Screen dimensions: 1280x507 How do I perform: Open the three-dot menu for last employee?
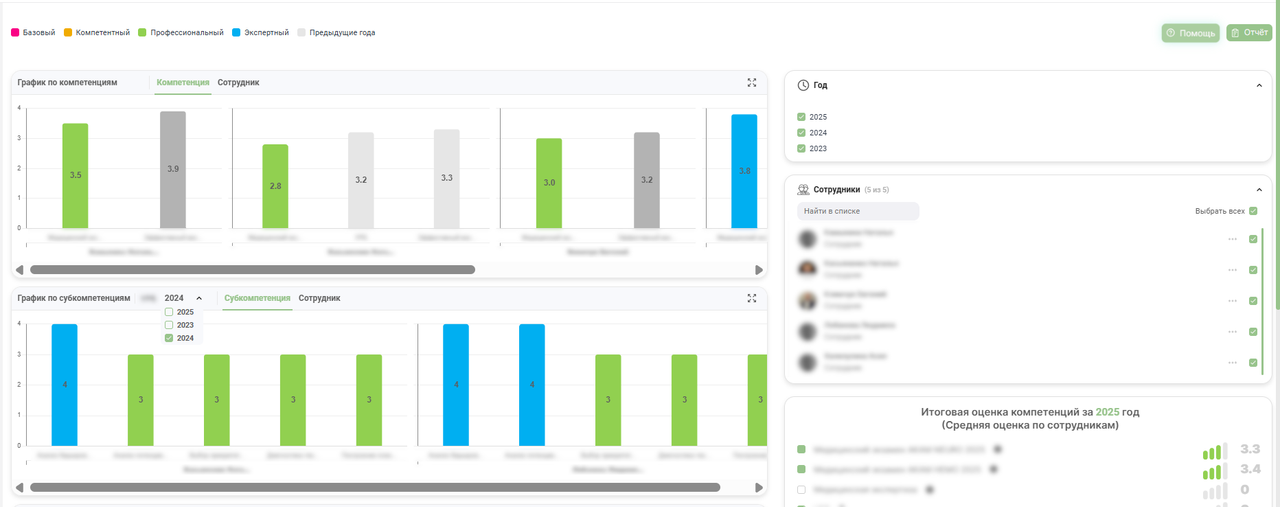(1234, 362)
